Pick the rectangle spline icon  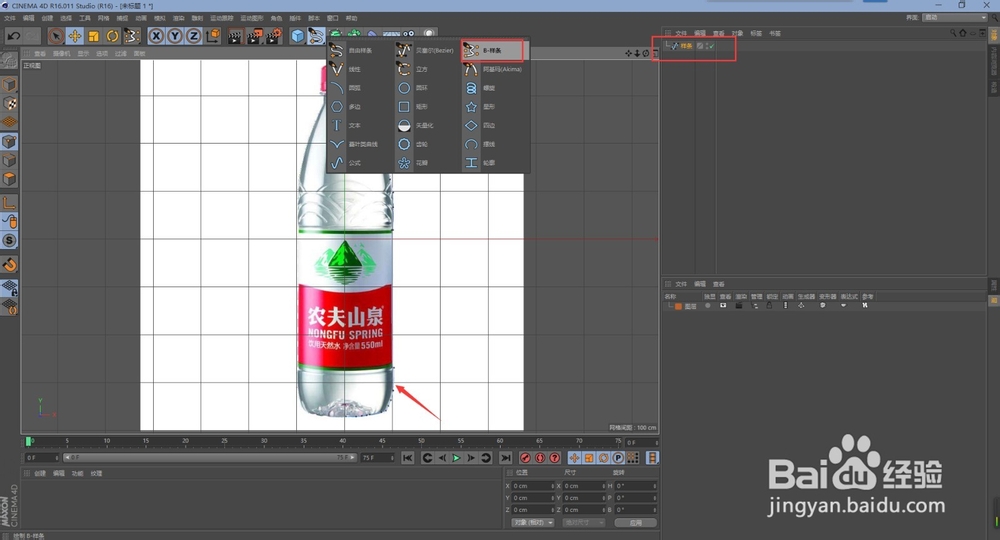click(404, 106)
